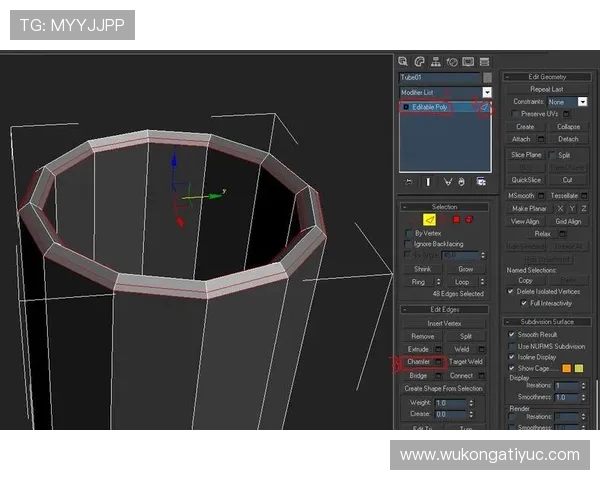This screenshot has width=600, height=480.
Task: Open Relax settings box icon
Action: 562,233
